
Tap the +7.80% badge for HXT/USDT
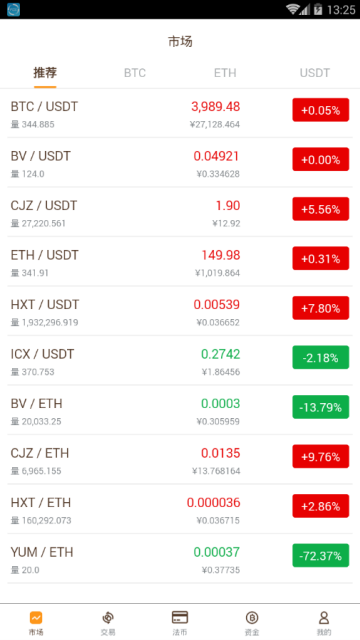coord(320,308)
